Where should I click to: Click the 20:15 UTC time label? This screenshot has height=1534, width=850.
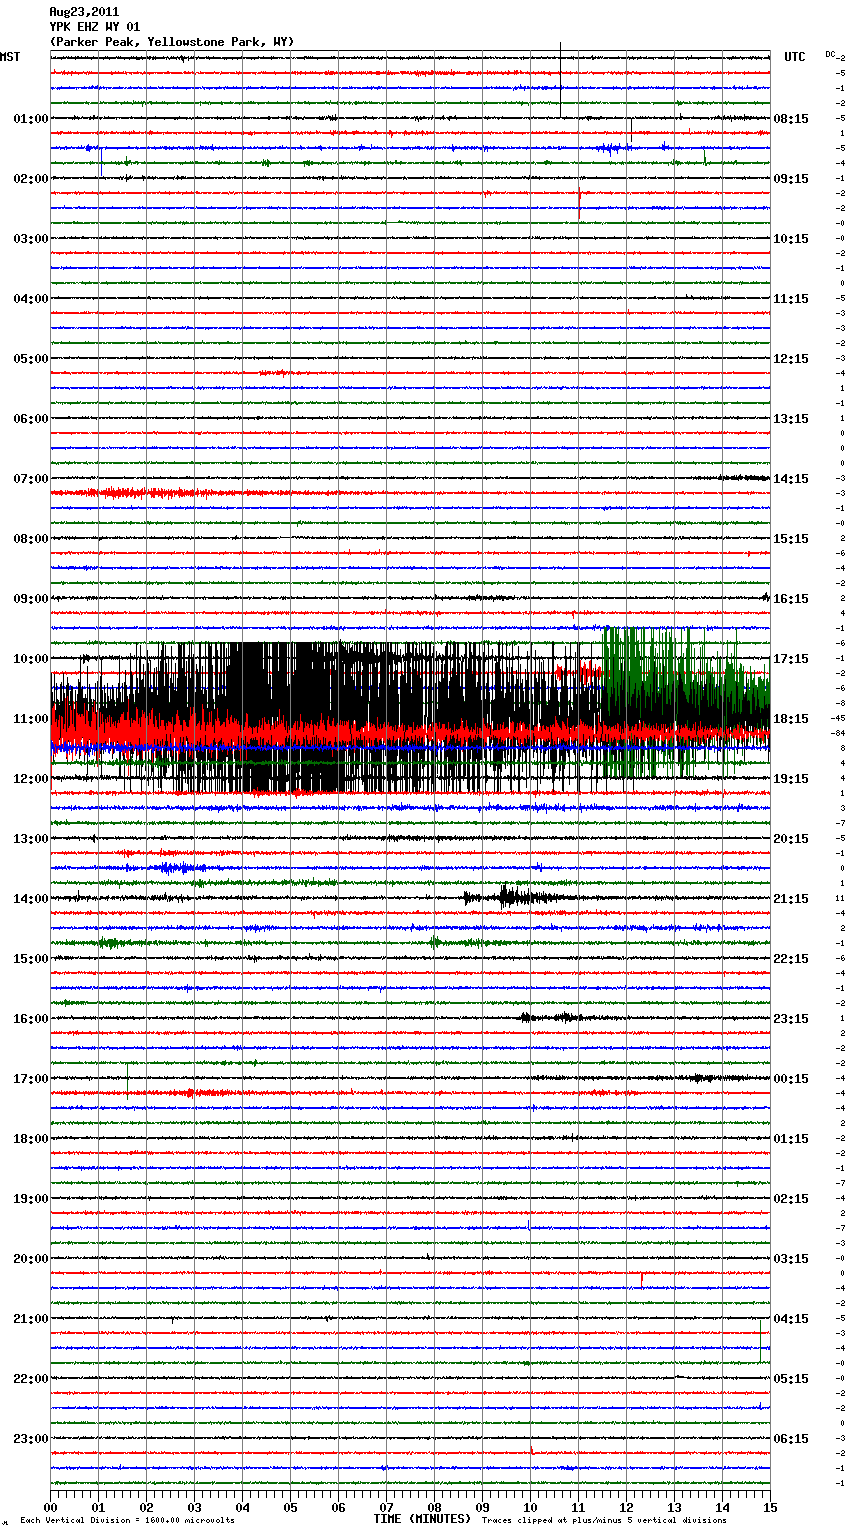point(791,839)
